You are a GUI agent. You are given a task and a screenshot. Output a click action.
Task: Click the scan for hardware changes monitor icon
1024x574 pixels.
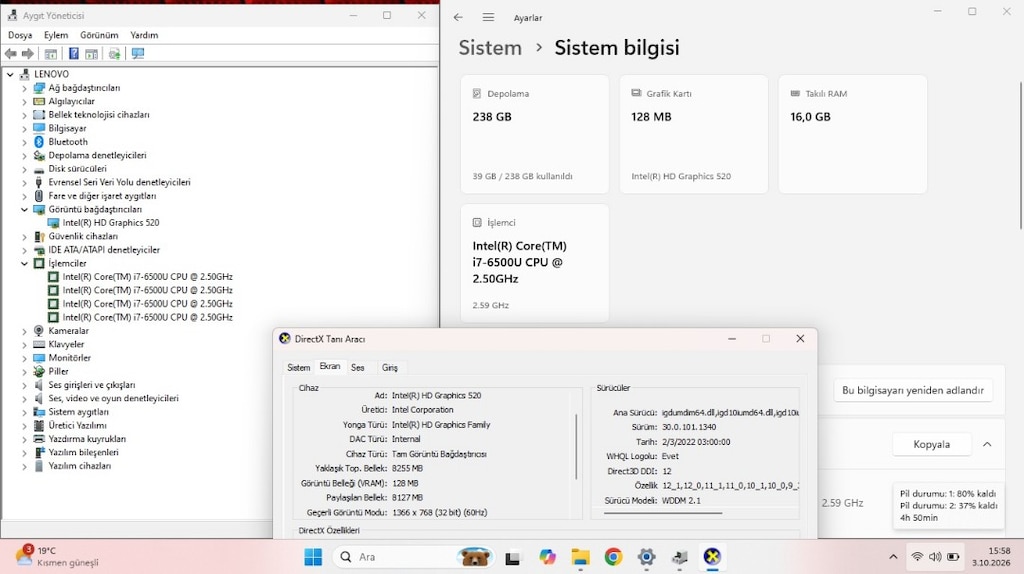pos(138,54)
